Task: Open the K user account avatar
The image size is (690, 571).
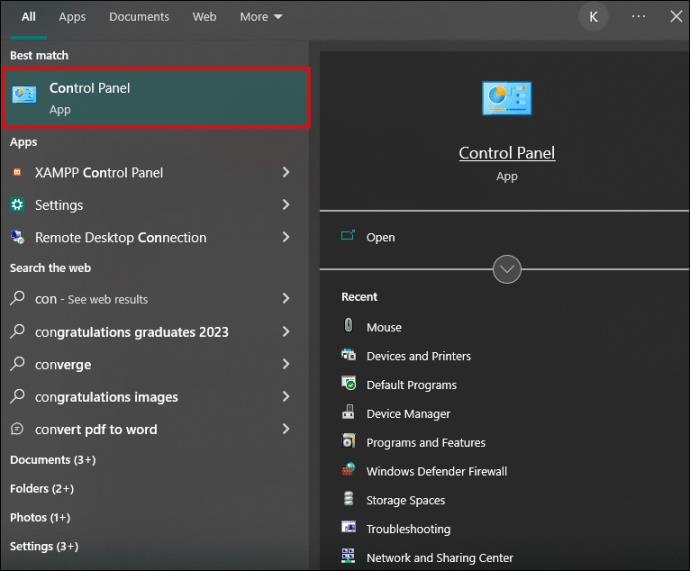Action: [x=593, y=17]
